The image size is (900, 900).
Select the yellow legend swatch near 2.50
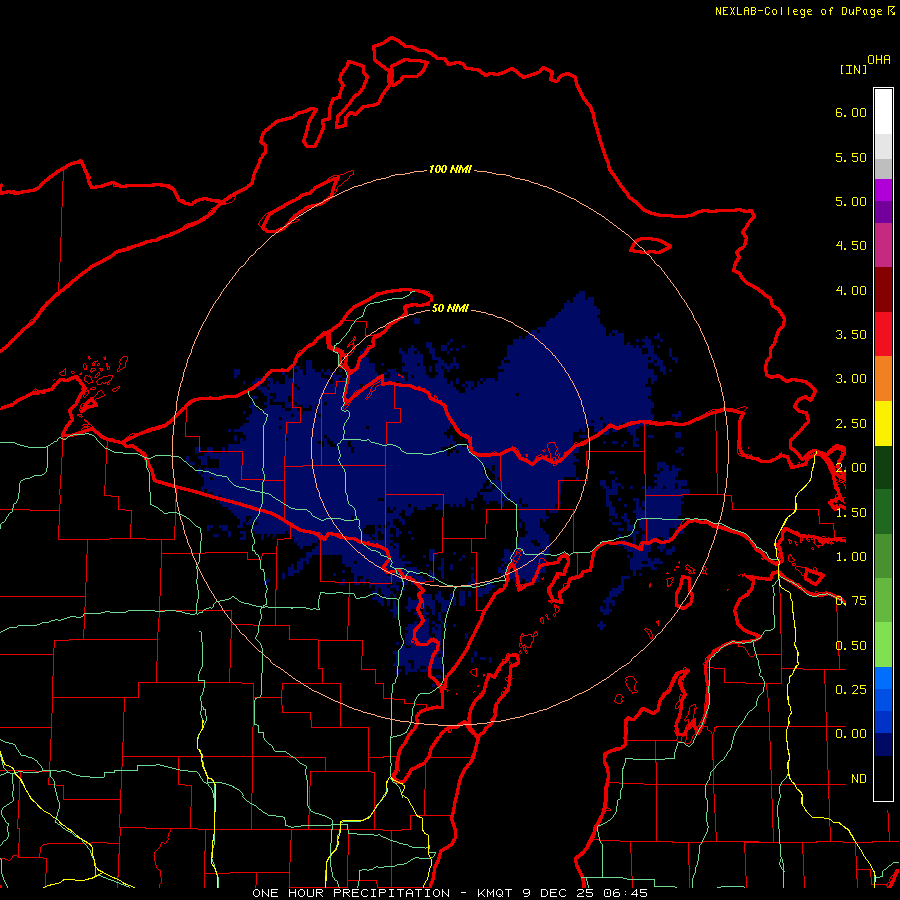tap(883, 423)
